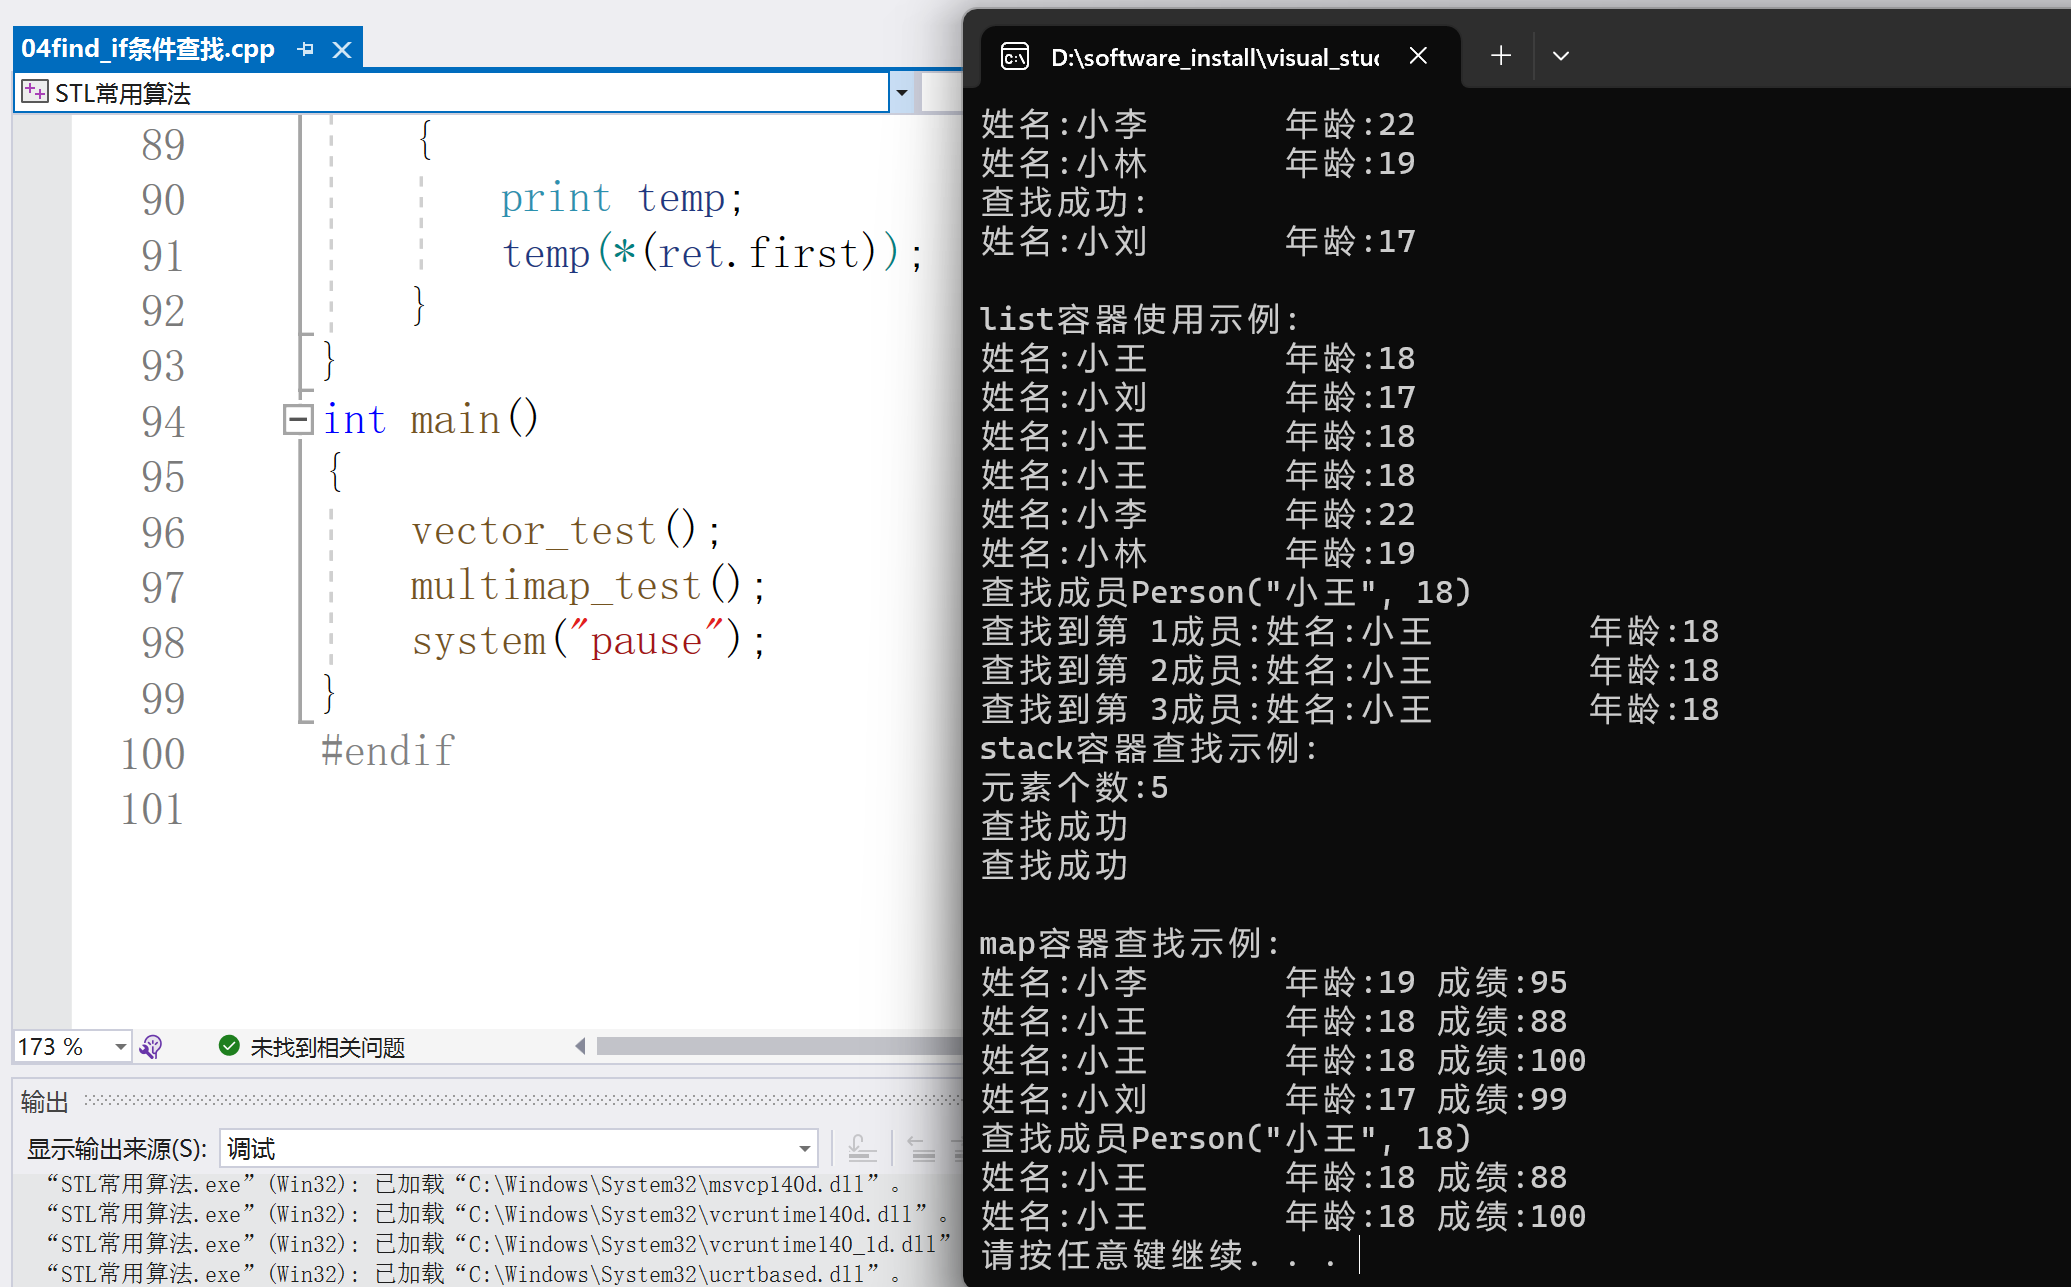Expand the terminal profiles chevron dropdown
The image size is (2071, 1287).
click(1560, 56)
